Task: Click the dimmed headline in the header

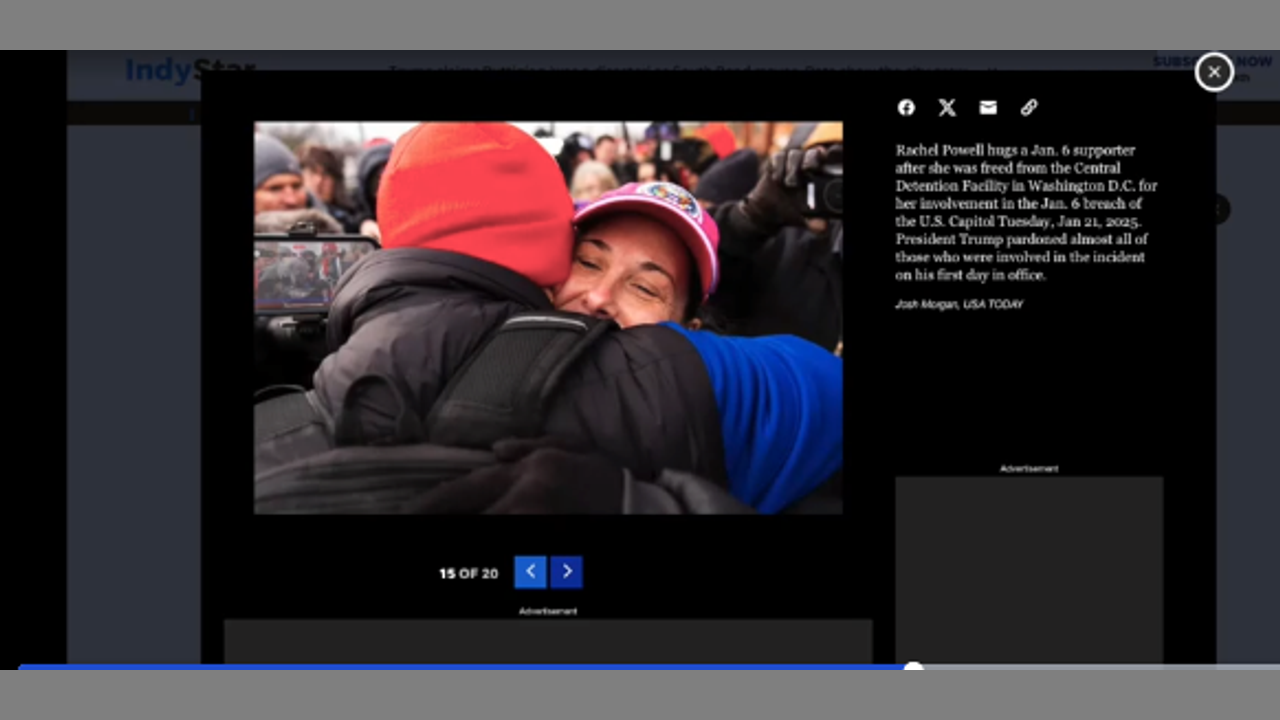Action: coord(690,68)
